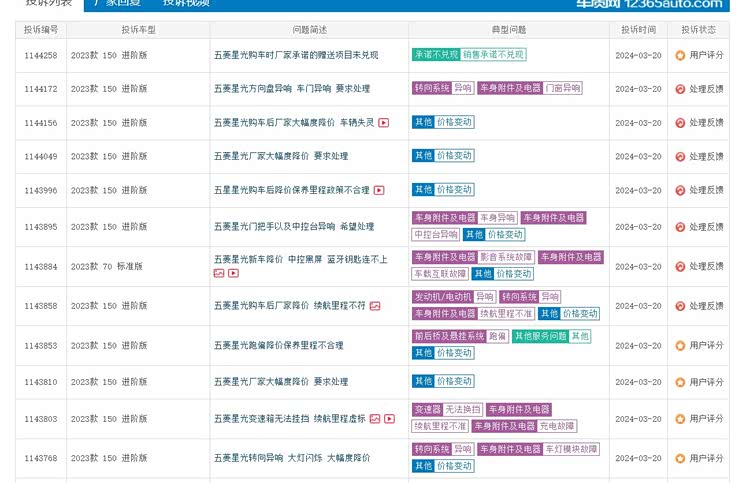The width and height of the screenshot is (750, 483).
Task: Open image icon for complaint 1143884
Action: 219,273
